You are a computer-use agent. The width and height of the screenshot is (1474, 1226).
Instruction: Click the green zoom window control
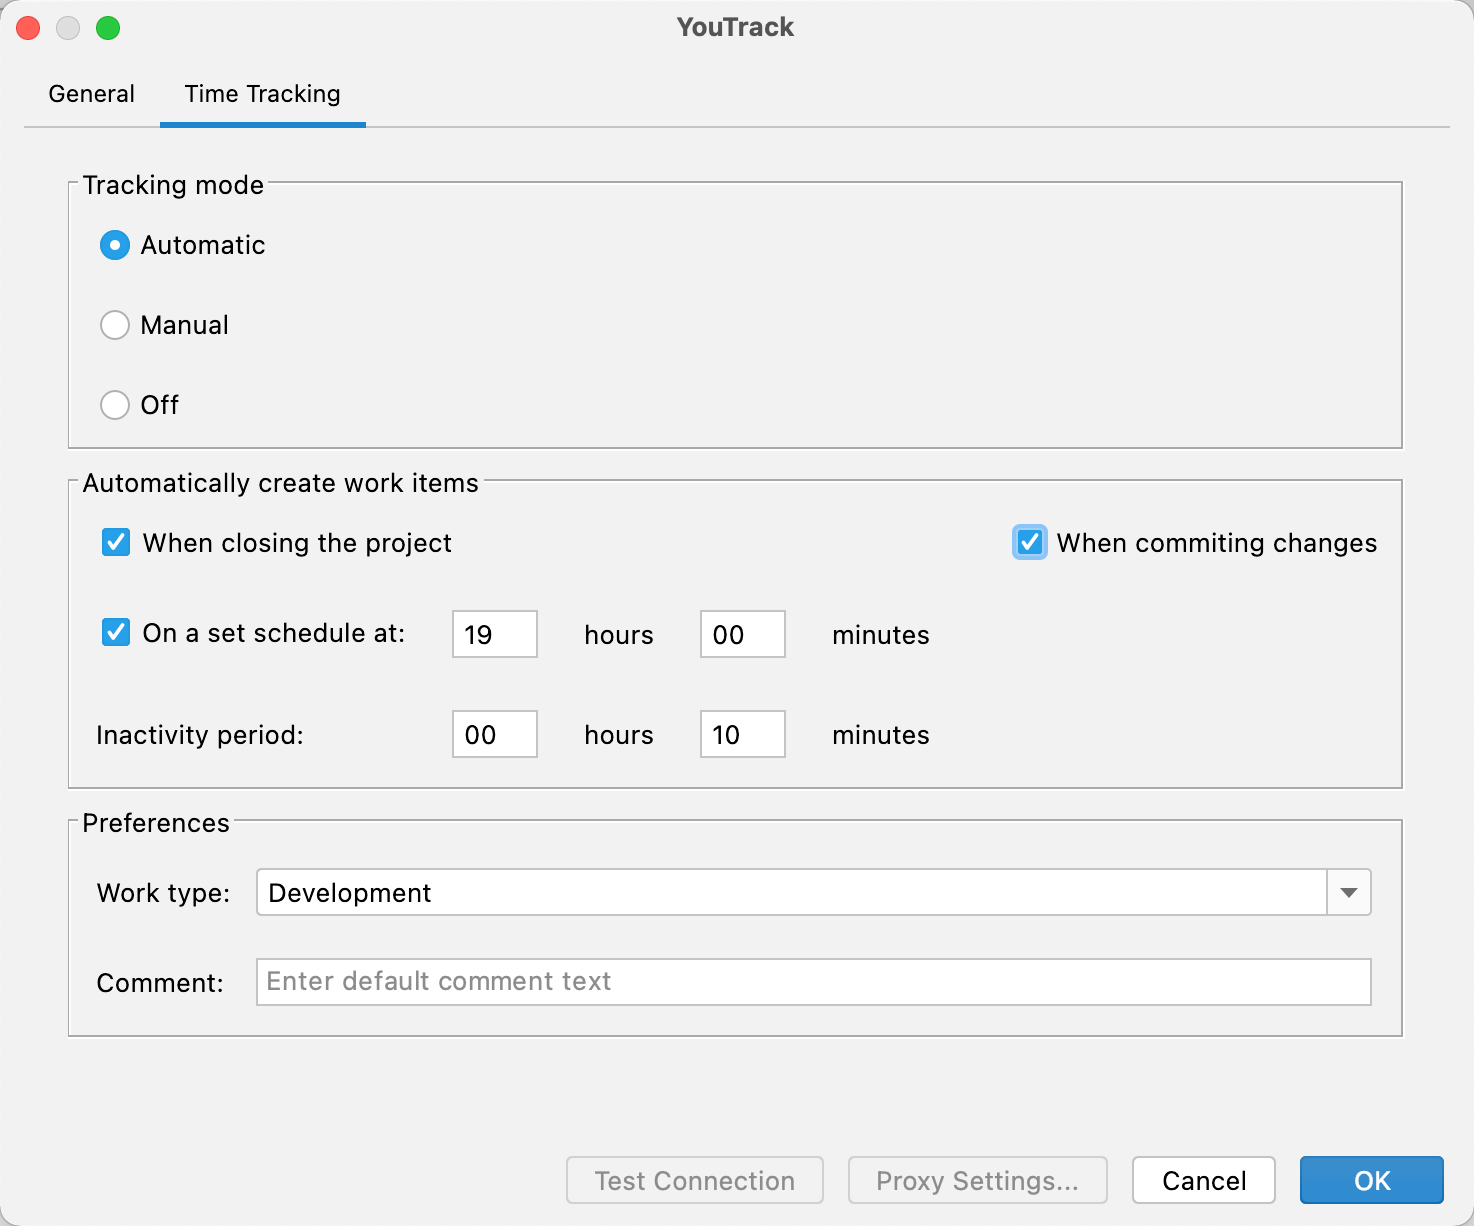coord(110,28)
